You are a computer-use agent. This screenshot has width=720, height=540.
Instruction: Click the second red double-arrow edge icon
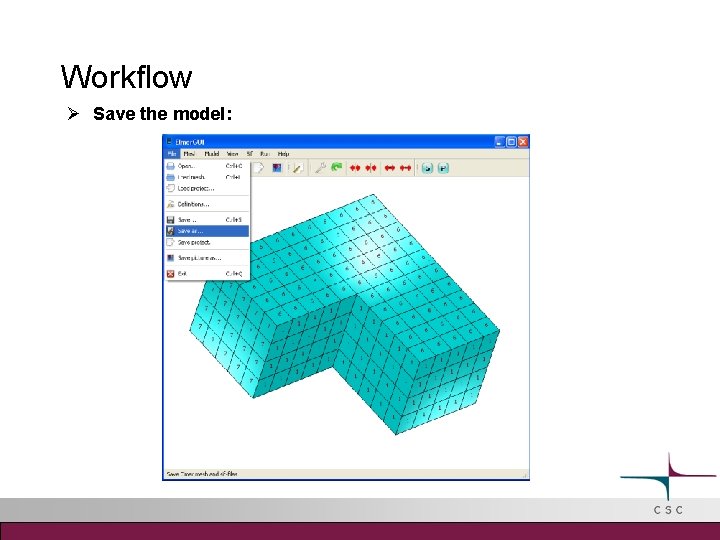point(405,168)
